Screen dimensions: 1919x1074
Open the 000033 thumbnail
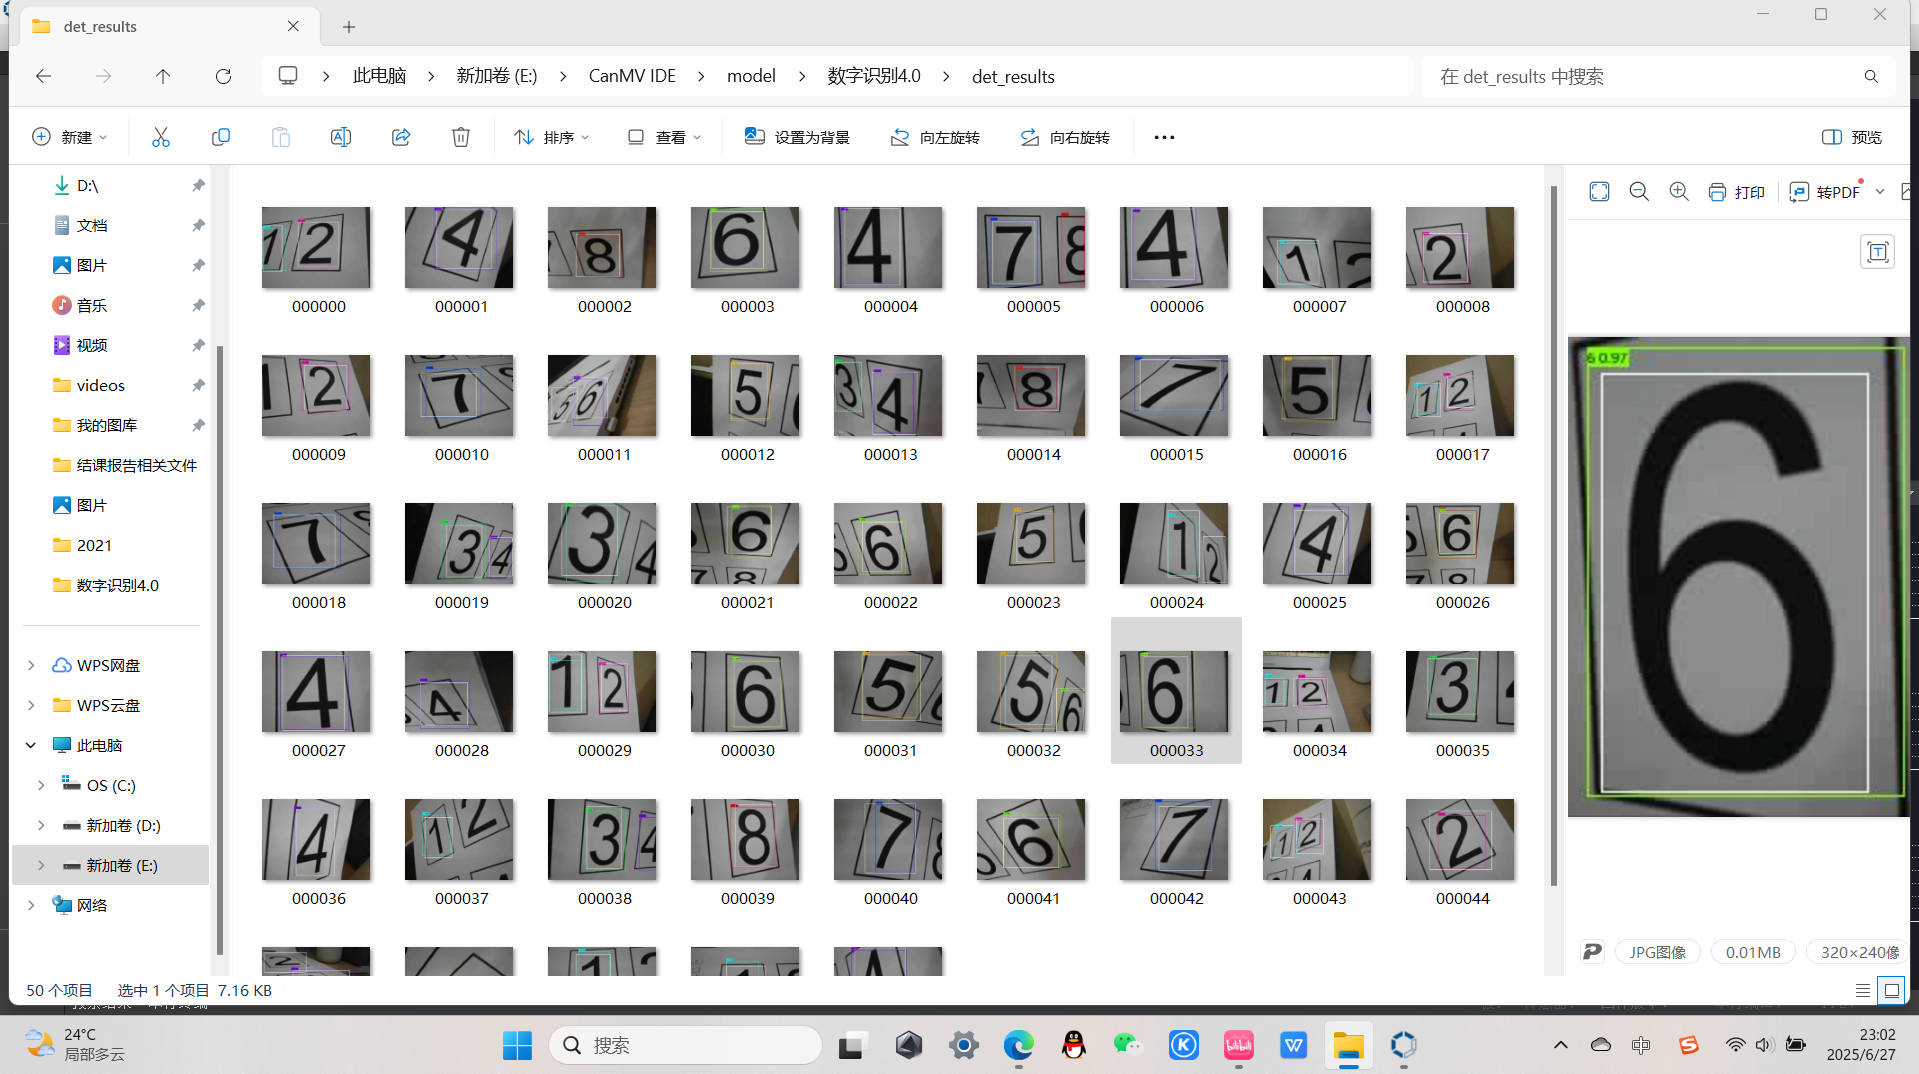pyautogui.click(x=1175, y=690)
